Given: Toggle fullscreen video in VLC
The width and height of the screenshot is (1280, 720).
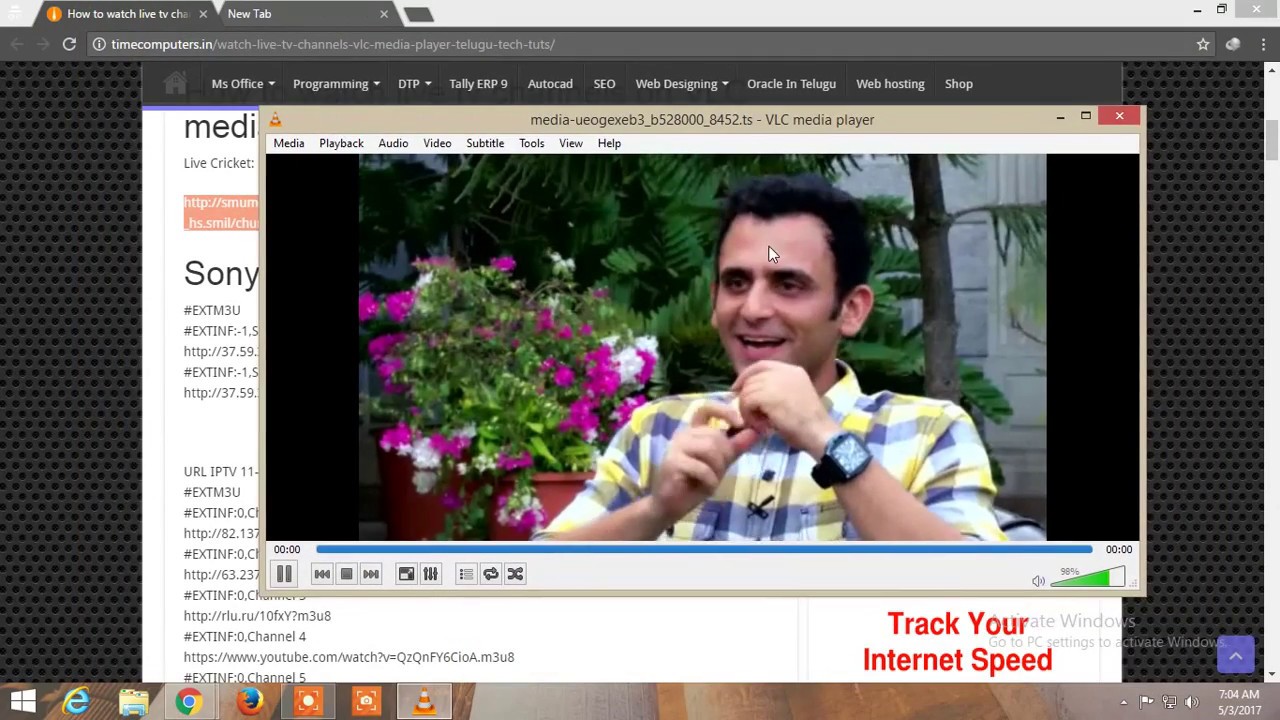Looking at the screenshot, I should coord(406,574).
